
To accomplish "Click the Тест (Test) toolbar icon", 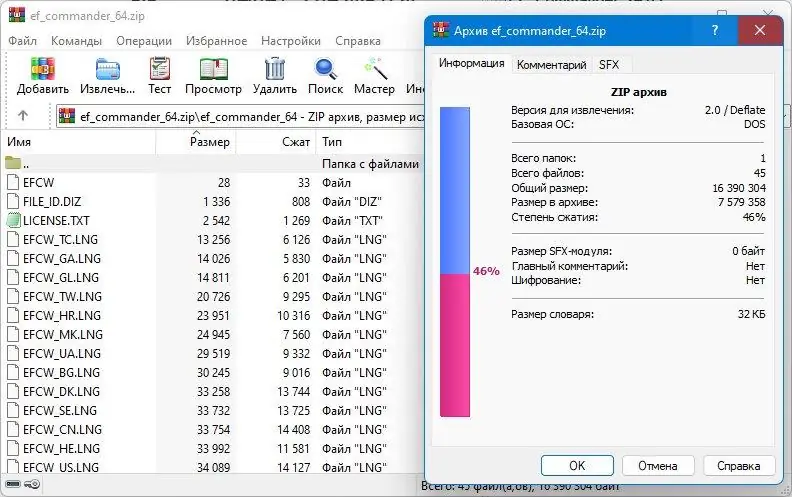I will pos(160,69).
